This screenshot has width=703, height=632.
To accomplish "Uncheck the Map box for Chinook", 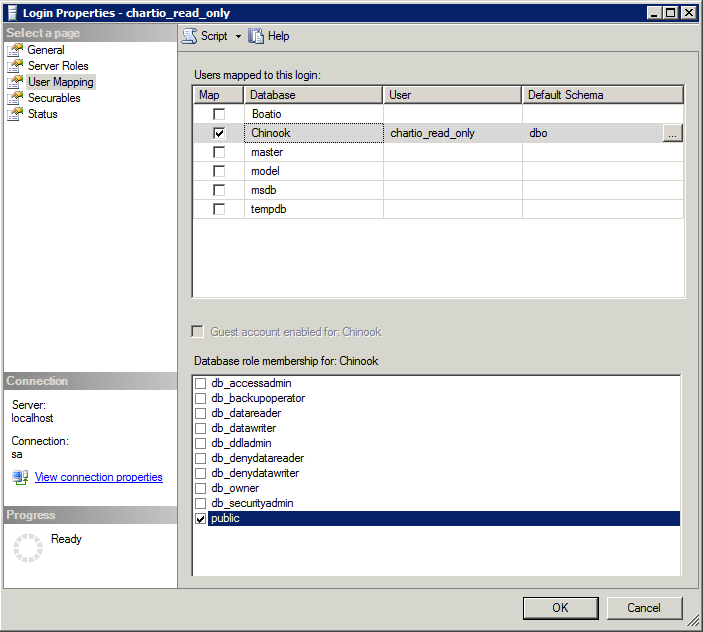I will pyautogui.click(x=219, y=133).
